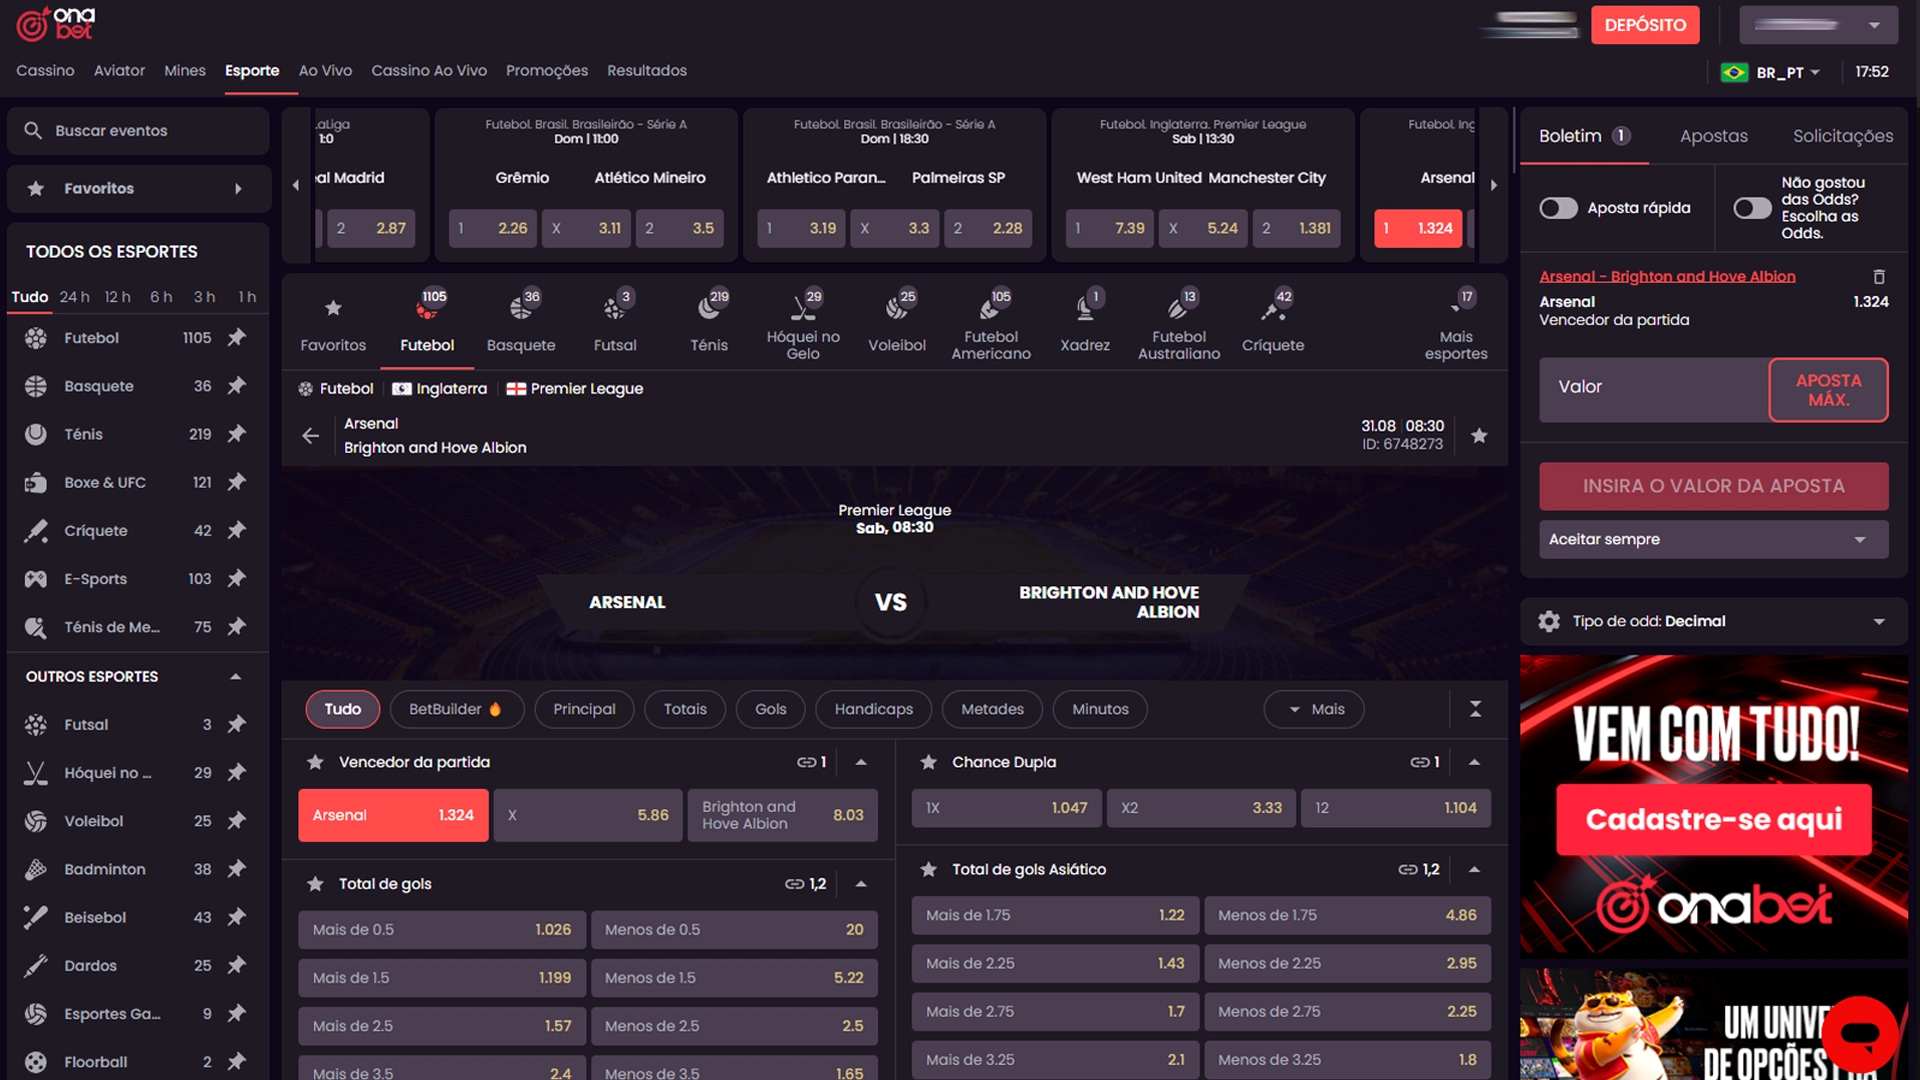Viewport: 1920px width, 1080px height.
Task: Collapse the Outros Esportes section
Action: click(235, 677)
